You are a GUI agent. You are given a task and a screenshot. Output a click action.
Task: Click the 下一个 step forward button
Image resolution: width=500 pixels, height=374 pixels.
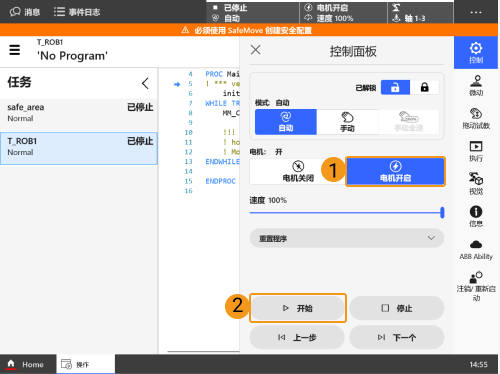coord(397,337)
